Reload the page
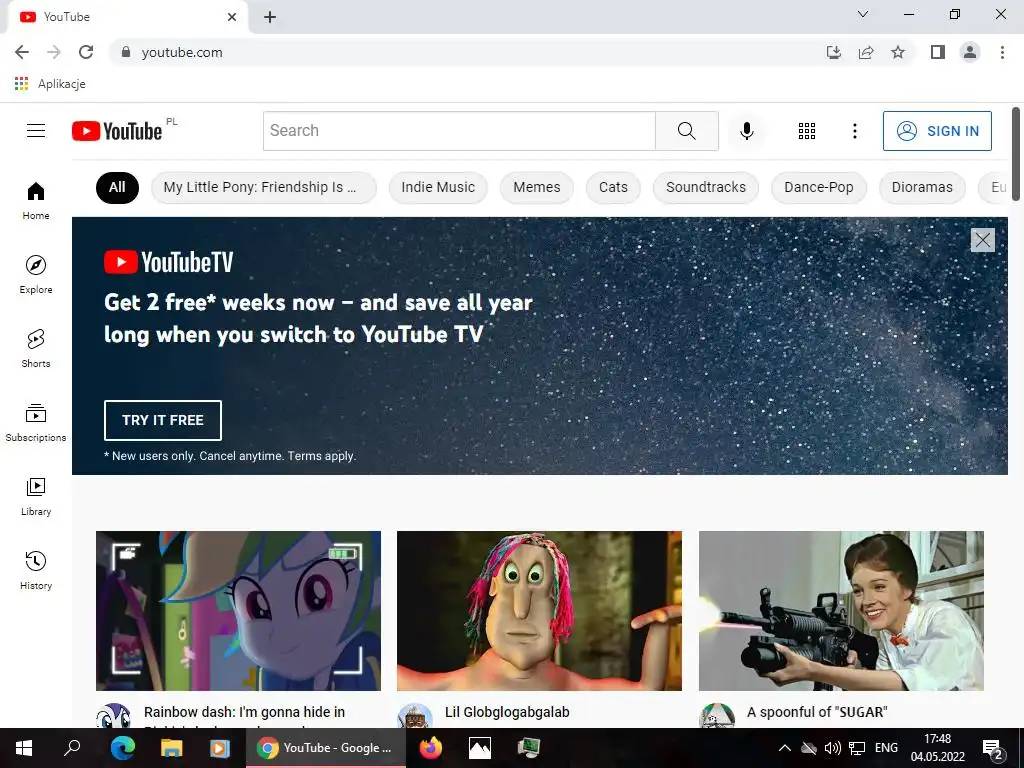This screenshot has width=1024, height=768. click(86, 52)
